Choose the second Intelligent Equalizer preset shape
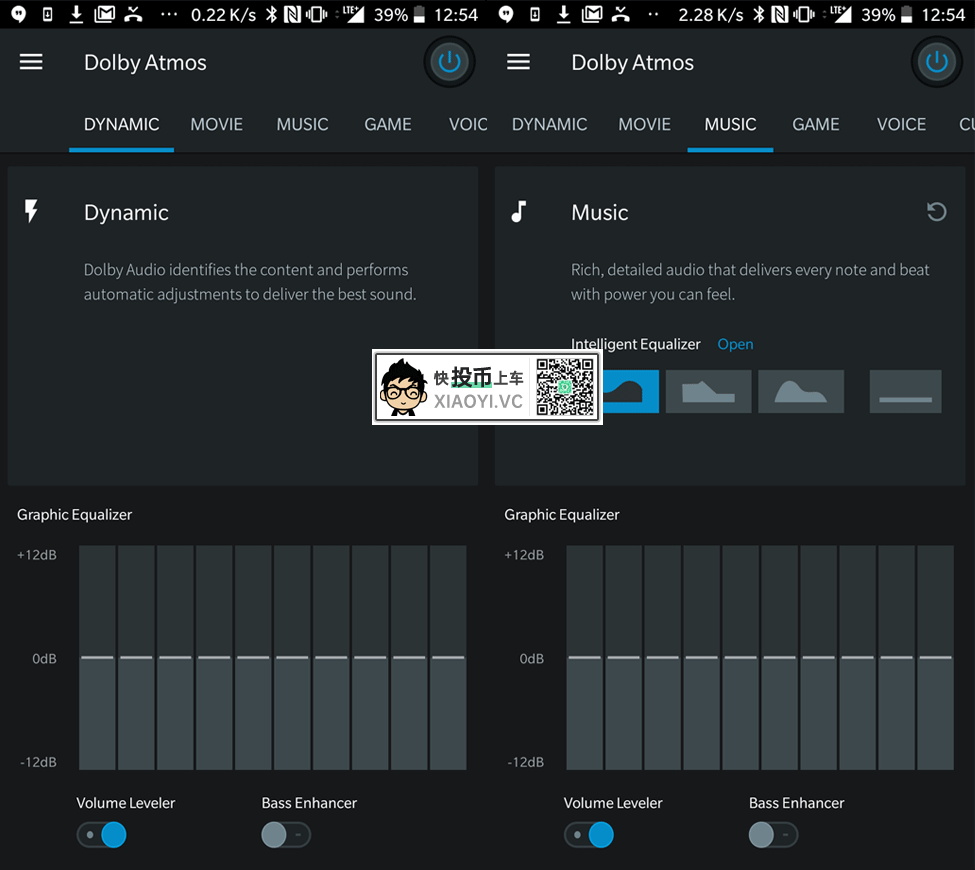975x870 pixels. (708, 391)
